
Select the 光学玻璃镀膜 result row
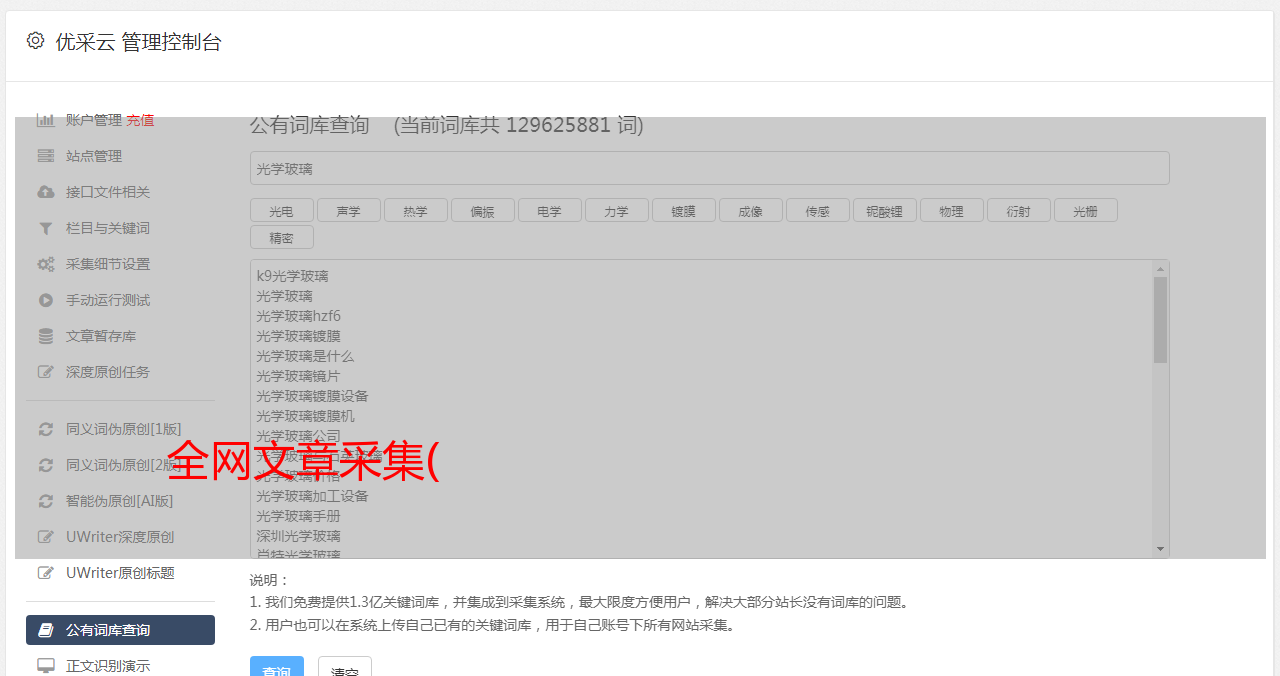[298, 336]
